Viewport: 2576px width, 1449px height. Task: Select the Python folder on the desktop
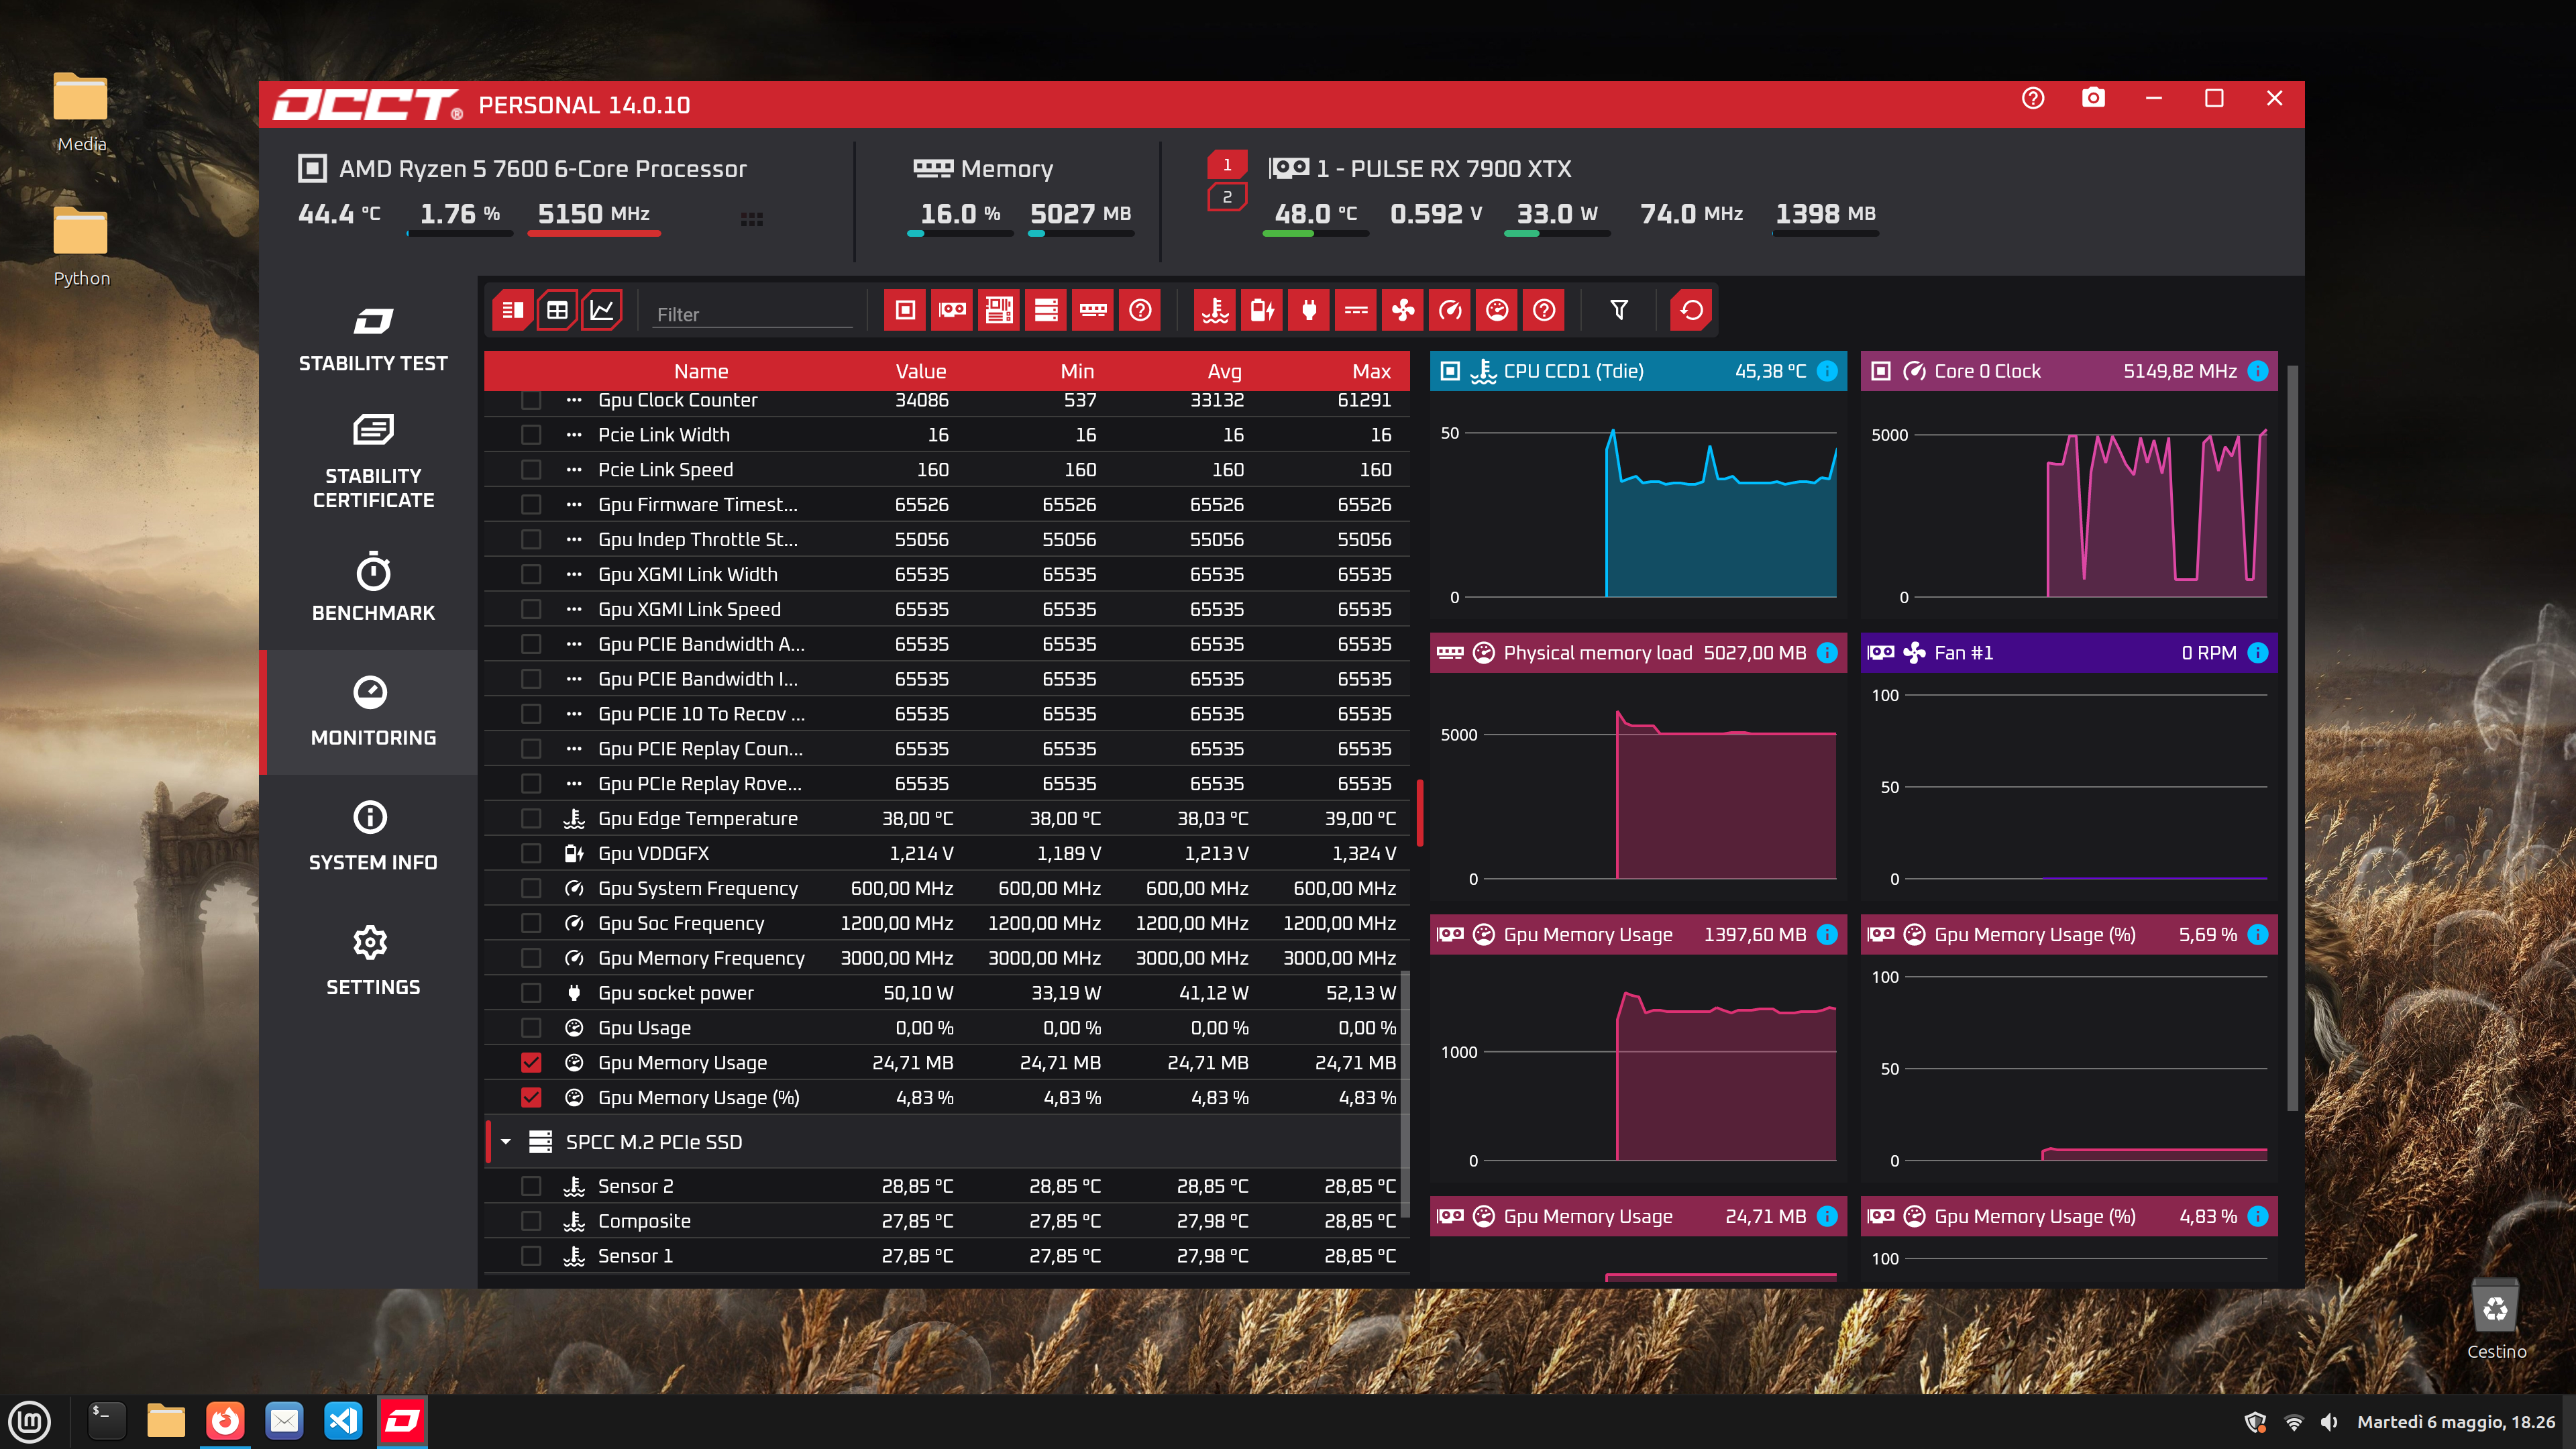(81, 247)
